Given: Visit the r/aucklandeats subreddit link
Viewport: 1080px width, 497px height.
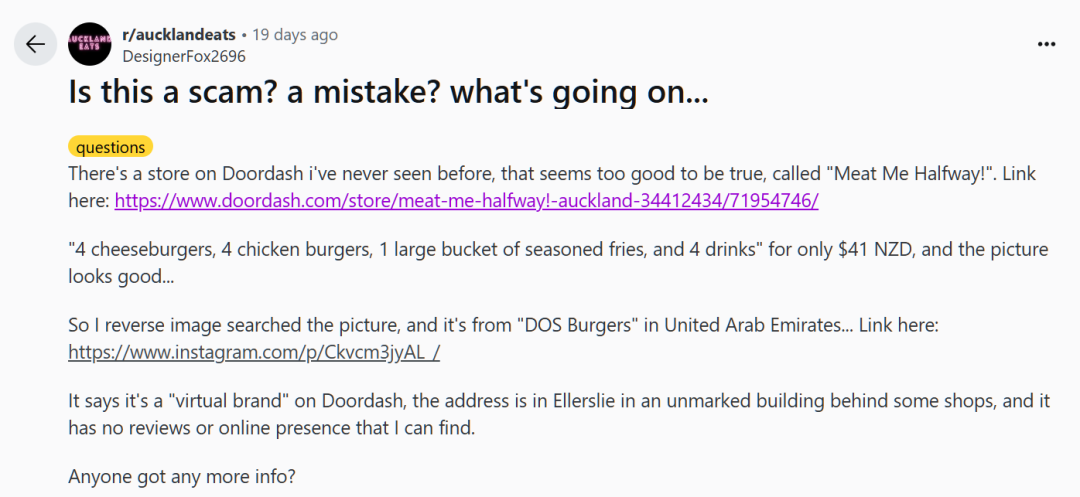Looking at the screenshot, I should pyautogui.click(x=178, y=34).
